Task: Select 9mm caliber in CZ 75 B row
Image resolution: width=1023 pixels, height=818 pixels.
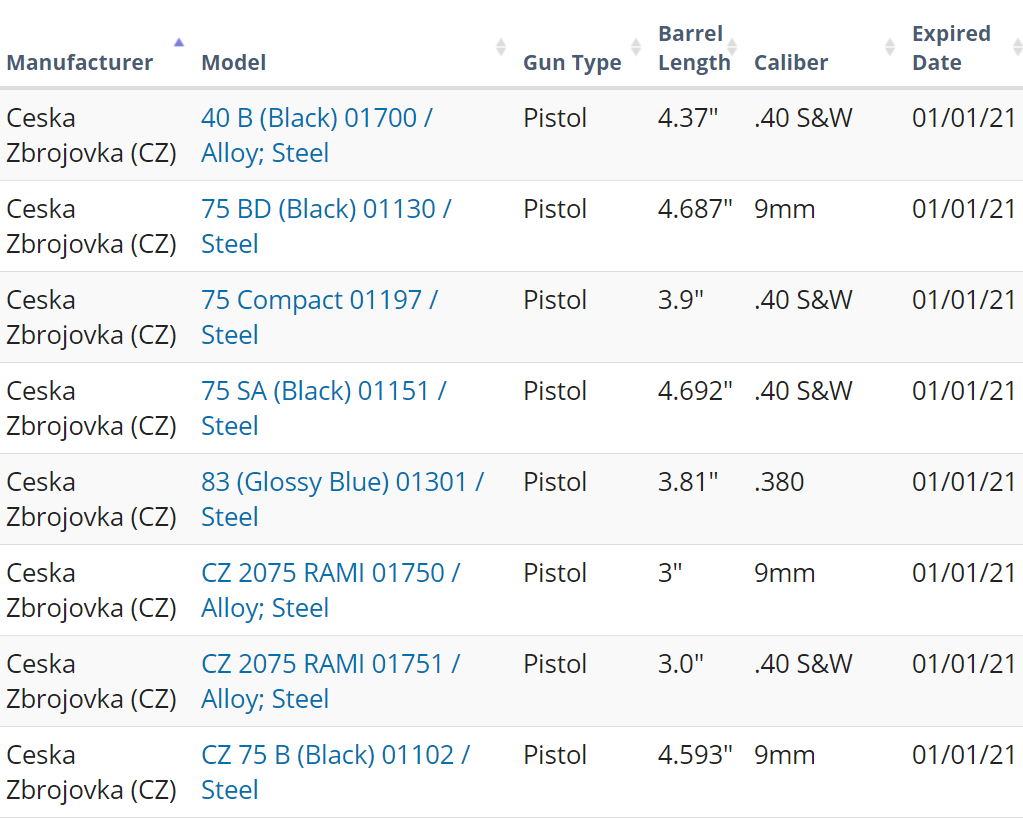Action: tap(785, 755)
